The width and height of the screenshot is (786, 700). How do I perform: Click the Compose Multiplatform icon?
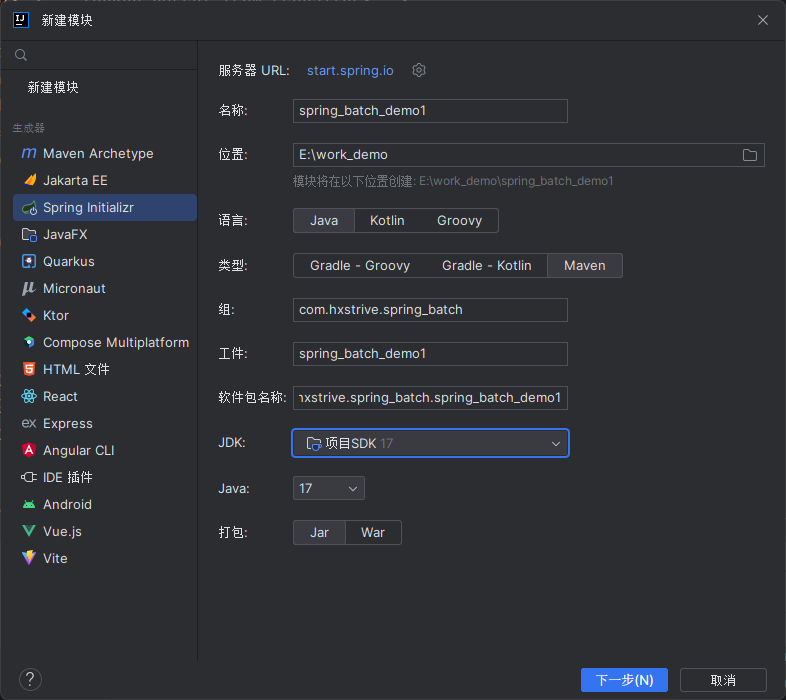coord(29,342)
